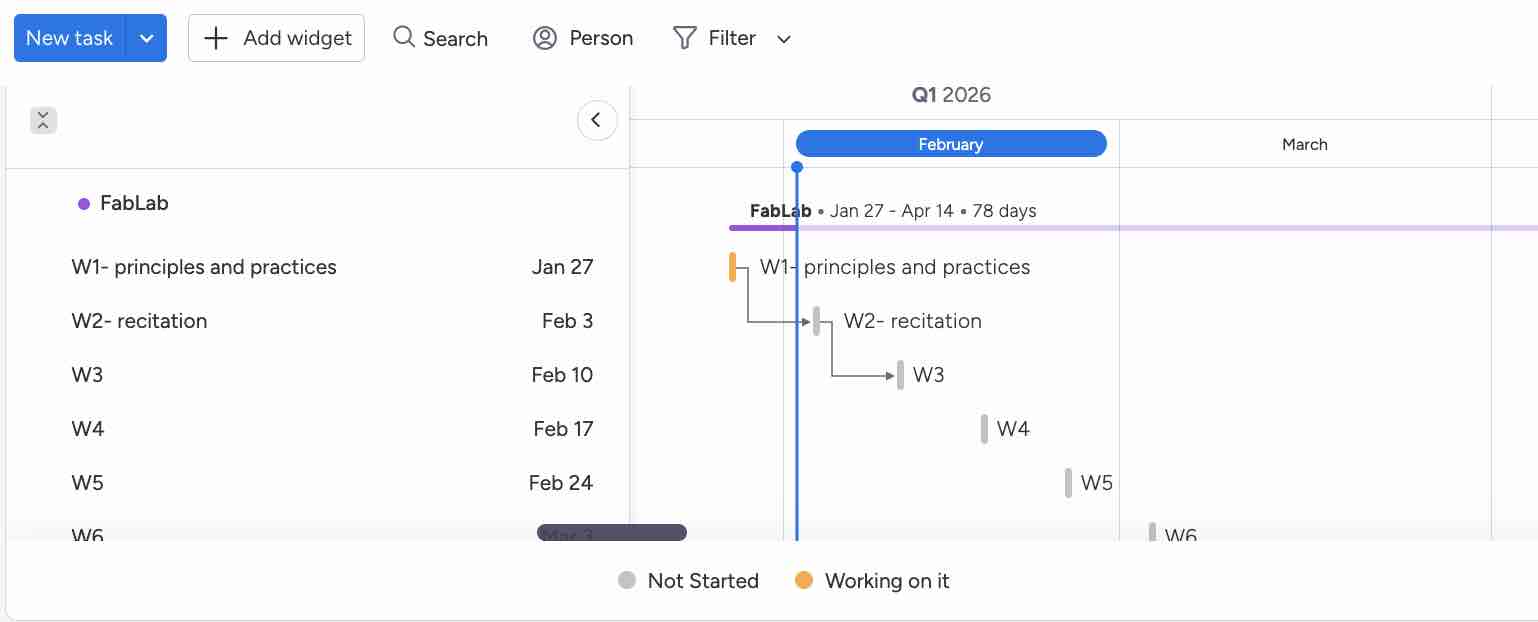Open the Person filter icon
The width and height of the screenshot is (1538, 622).
544,38
